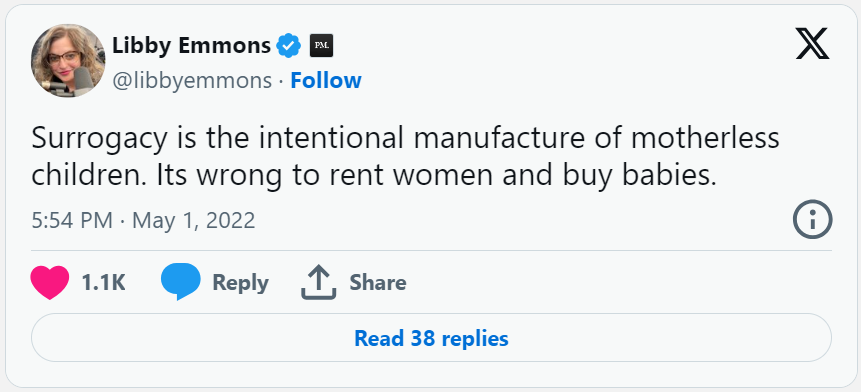Click the blue reply speech bubble icon
Image resolution: width=861 pixels, height=392 pixels.
(181, 282)
